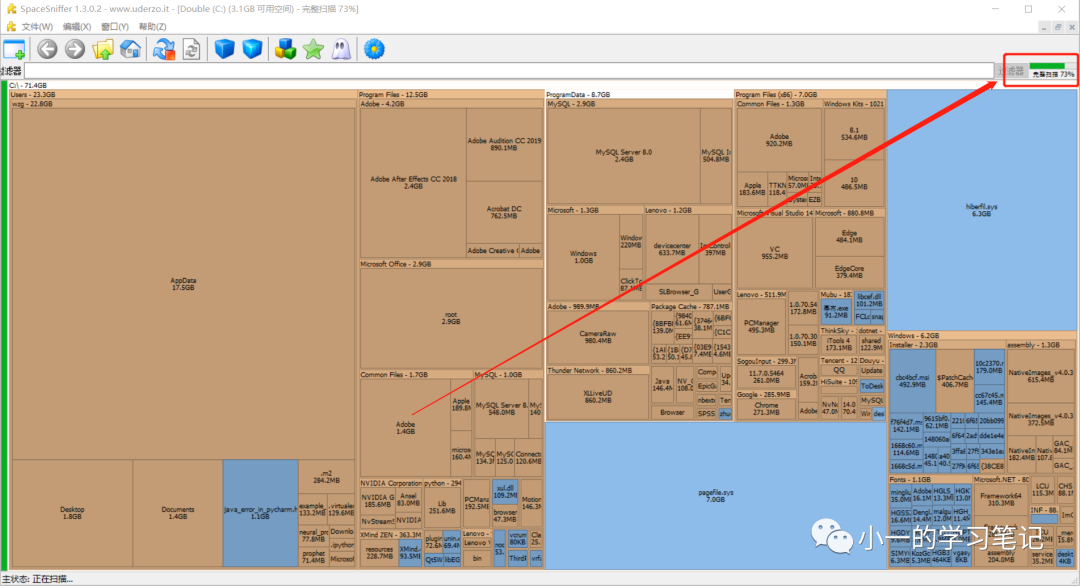Click the colored cubes file classes icon
The width and height of the screenshot is (1080, 586).
(285, 50)
